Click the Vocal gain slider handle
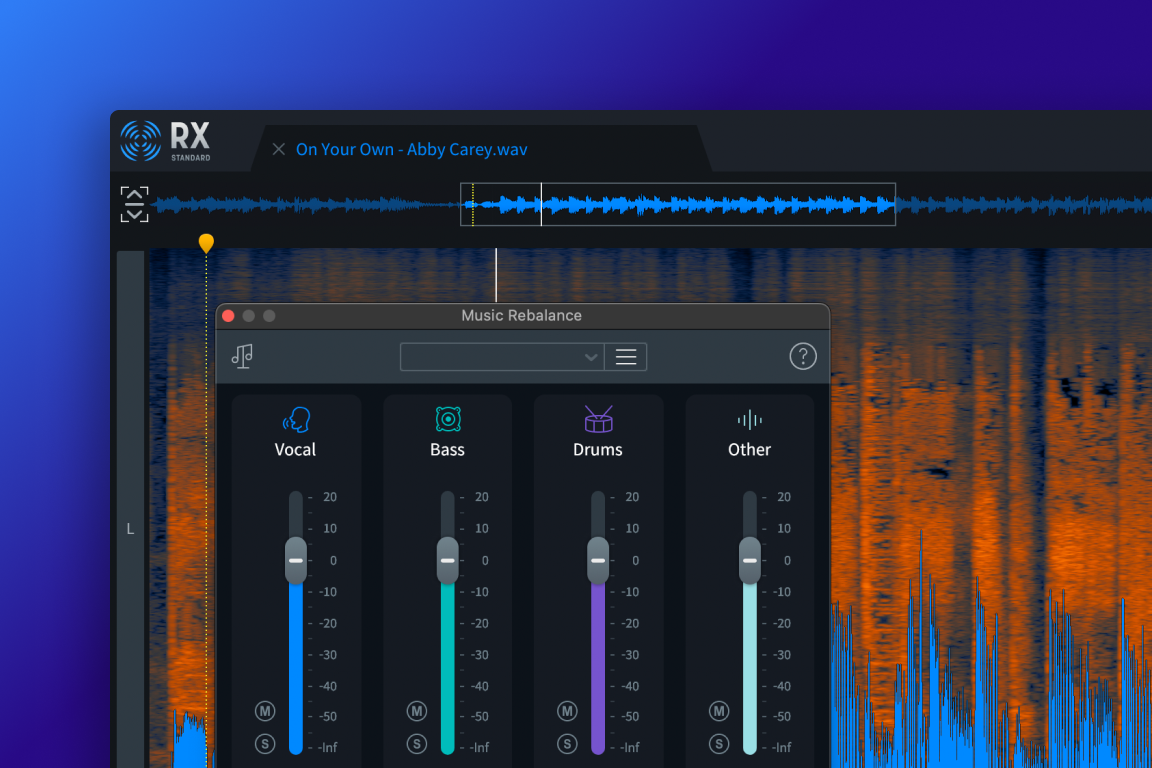The image size is (1152, 768). (x=296, y=560)
